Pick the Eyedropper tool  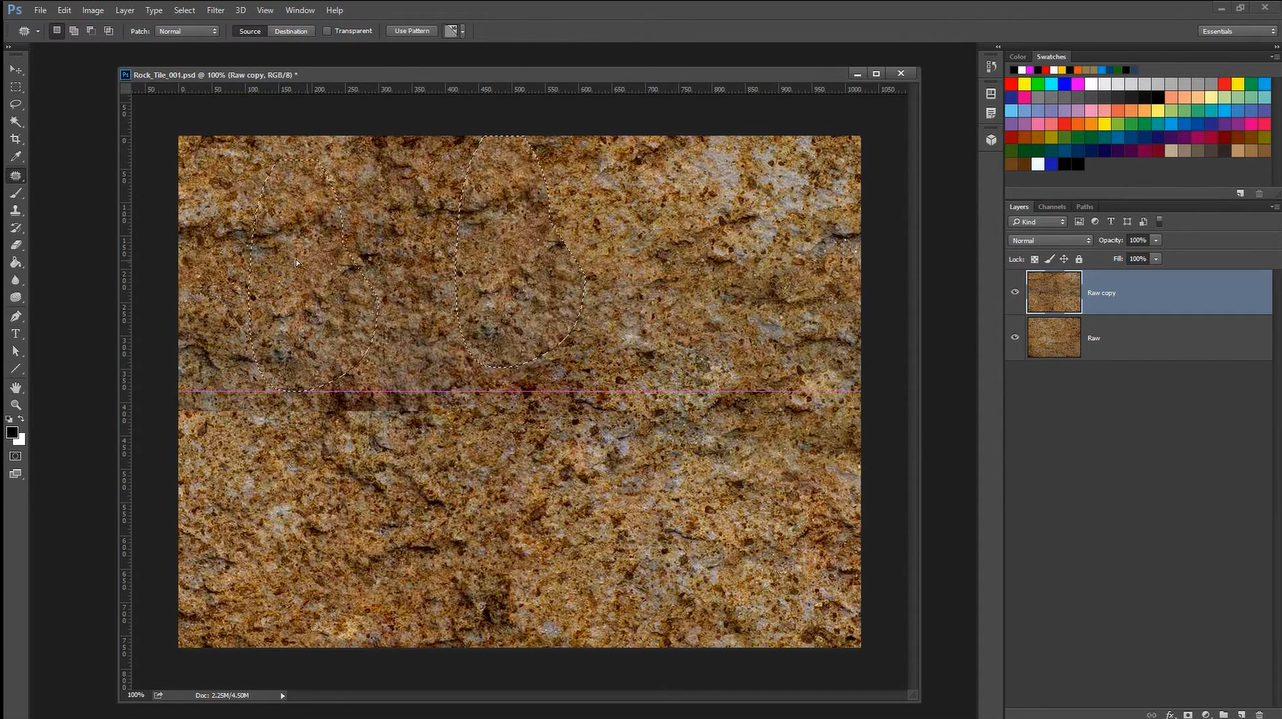click(16, 157)
